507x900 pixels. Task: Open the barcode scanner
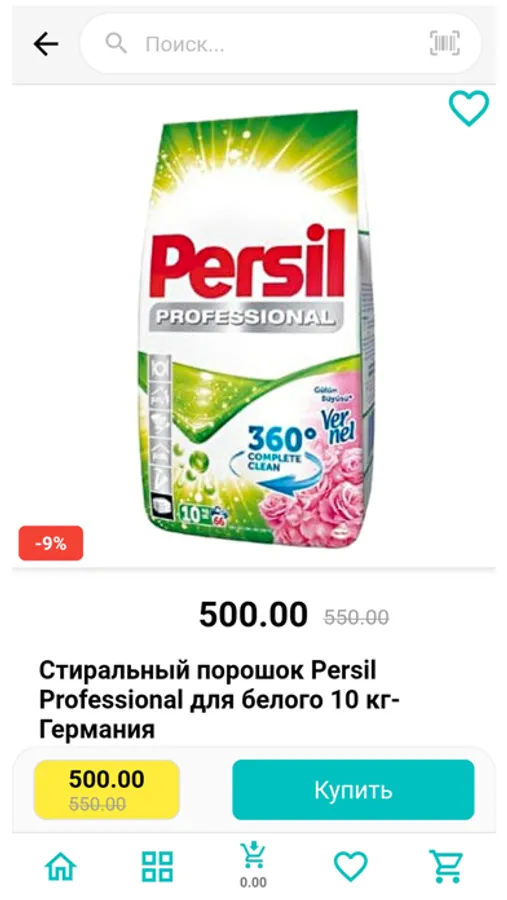(x=444, y=43)
